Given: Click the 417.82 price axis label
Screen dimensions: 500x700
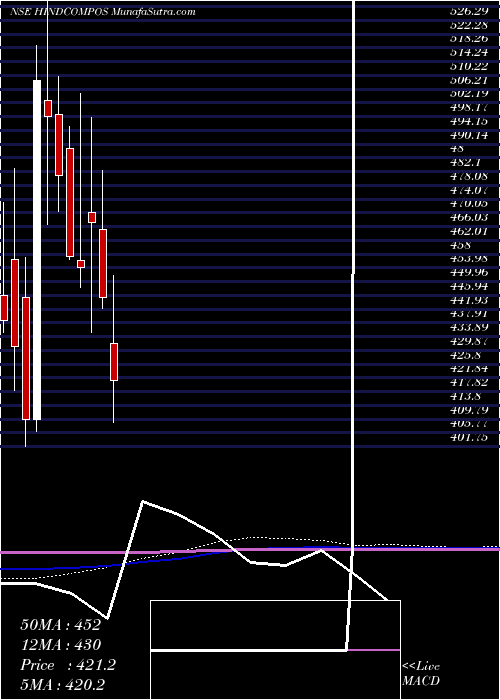Looking at the screenshot, I should coord(468,382).
